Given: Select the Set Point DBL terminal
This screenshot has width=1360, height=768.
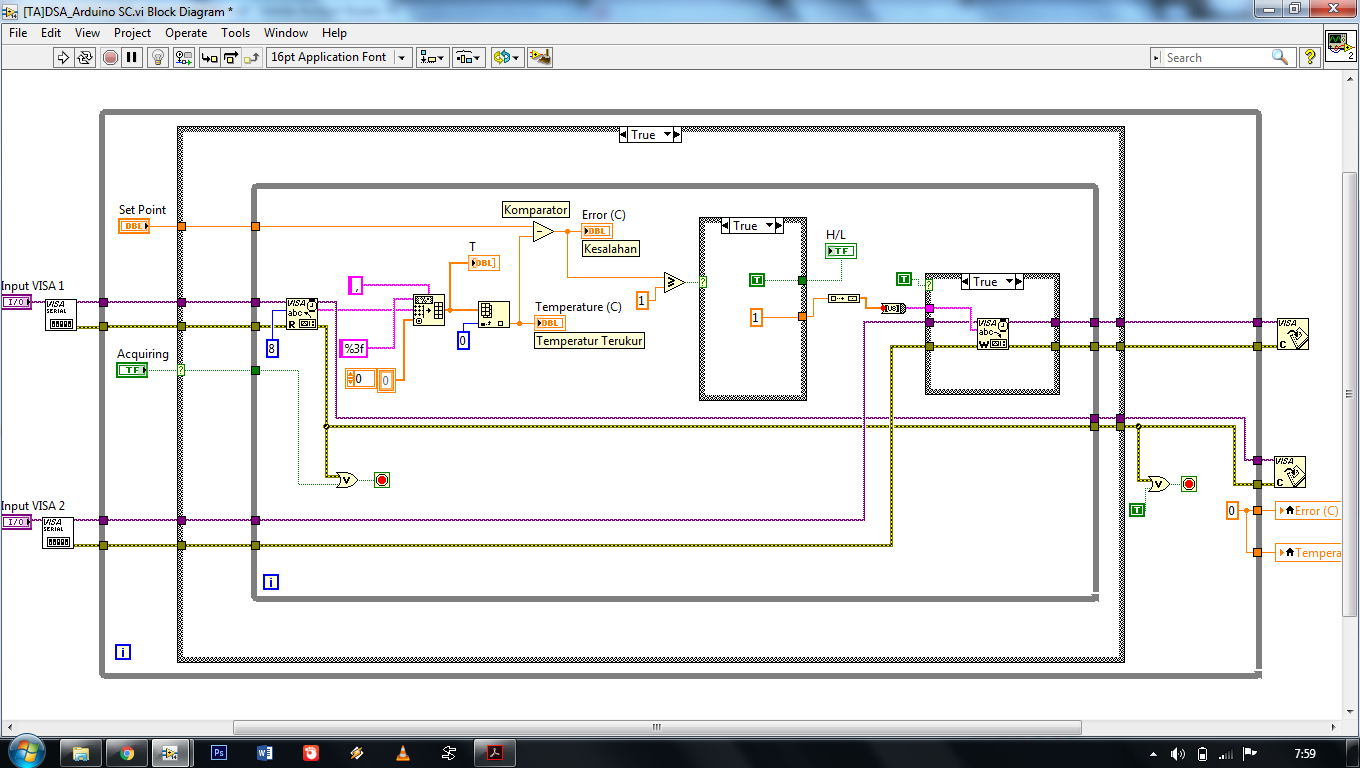Looking at the screenshot, I should tap(134, 226).
